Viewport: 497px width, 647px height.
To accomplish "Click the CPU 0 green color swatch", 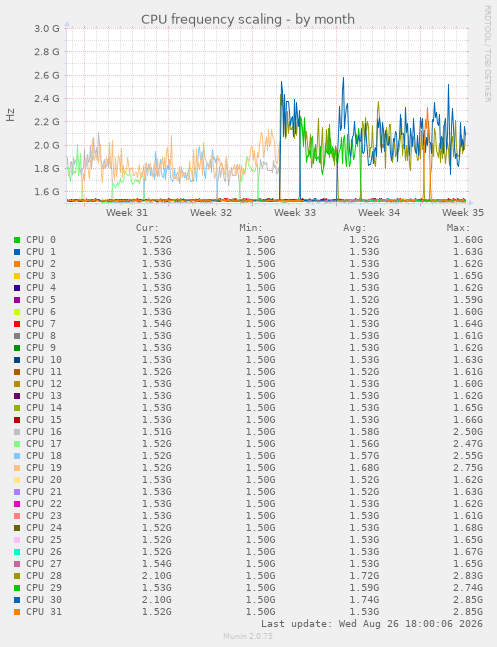I will tap(17, 240).
